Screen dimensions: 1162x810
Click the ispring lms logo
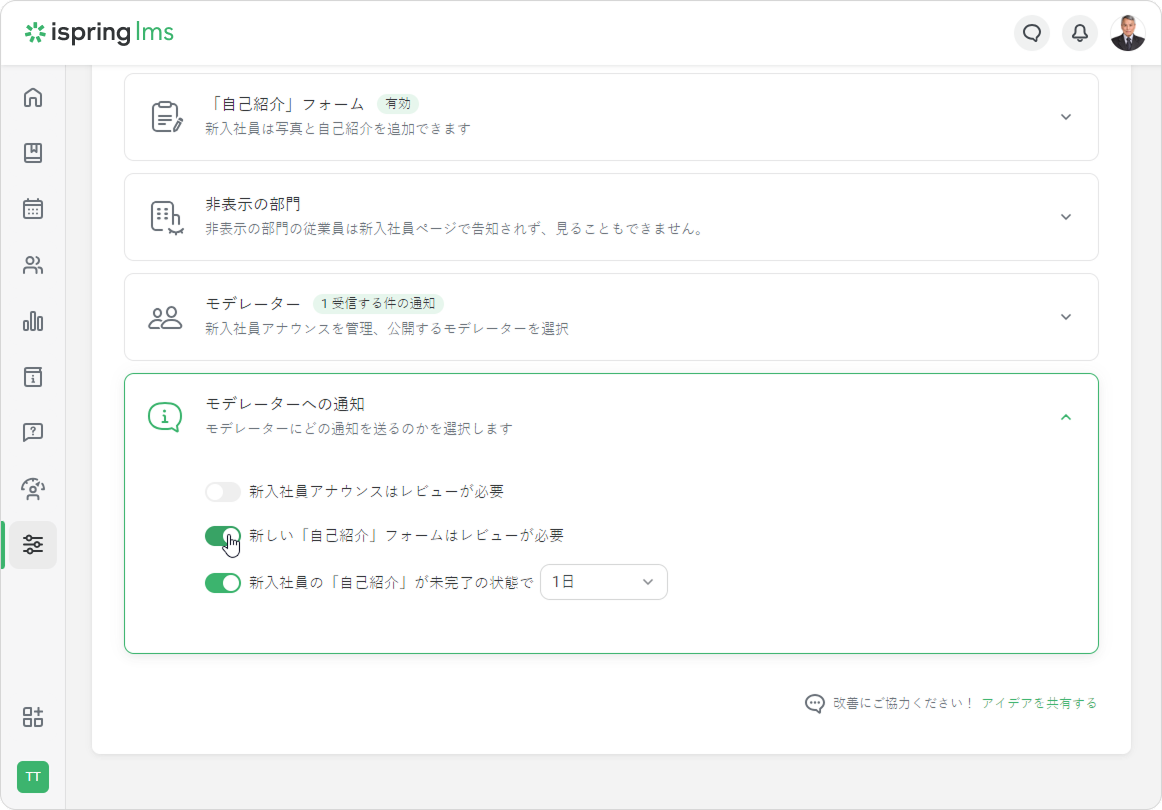[x=100, y=33]
